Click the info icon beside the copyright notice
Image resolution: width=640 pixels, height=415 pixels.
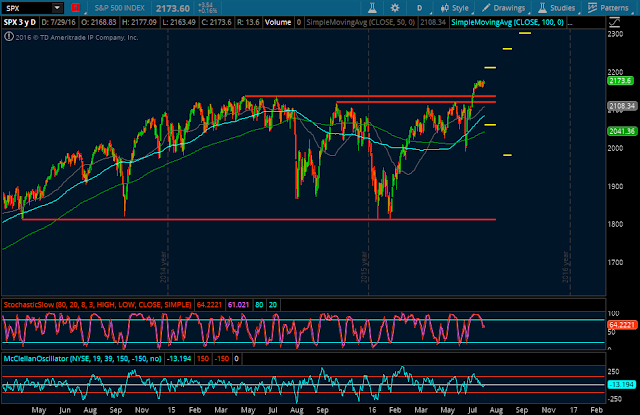(x=9, y=37)
